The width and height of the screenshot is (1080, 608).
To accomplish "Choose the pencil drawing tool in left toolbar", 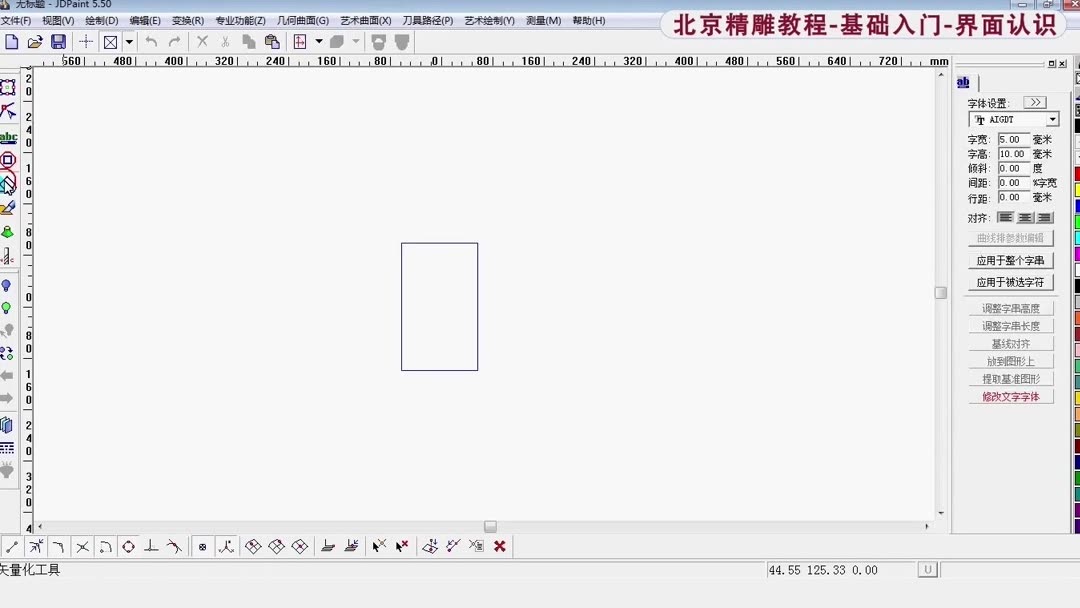I will [11, 209].
